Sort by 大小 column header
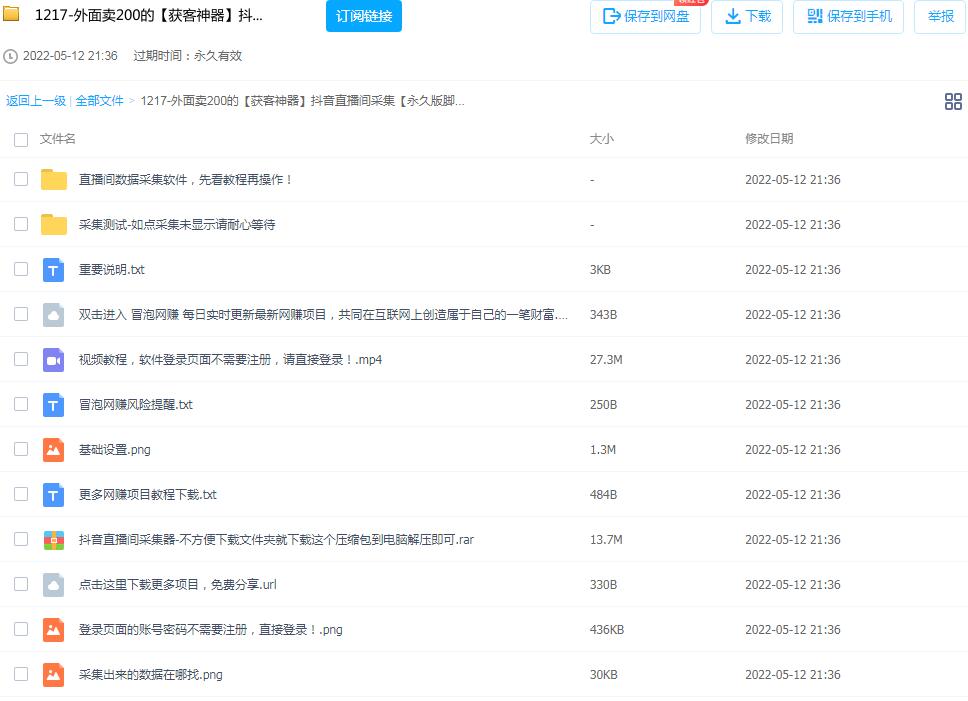The image size is (968, 701). click(x=601, y=139)
